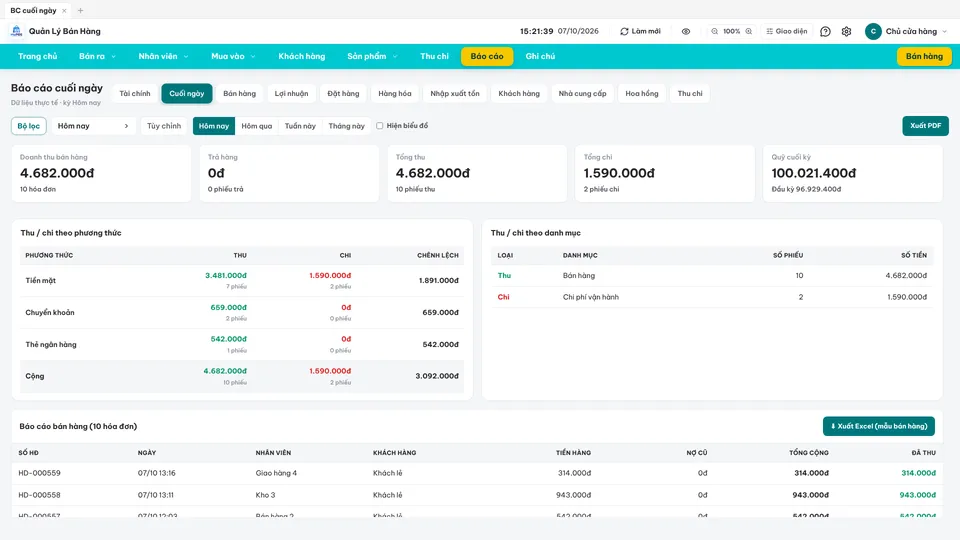Switch to the Thu chi report tab
The image size is (960, 540).
[x=690, y=94]
